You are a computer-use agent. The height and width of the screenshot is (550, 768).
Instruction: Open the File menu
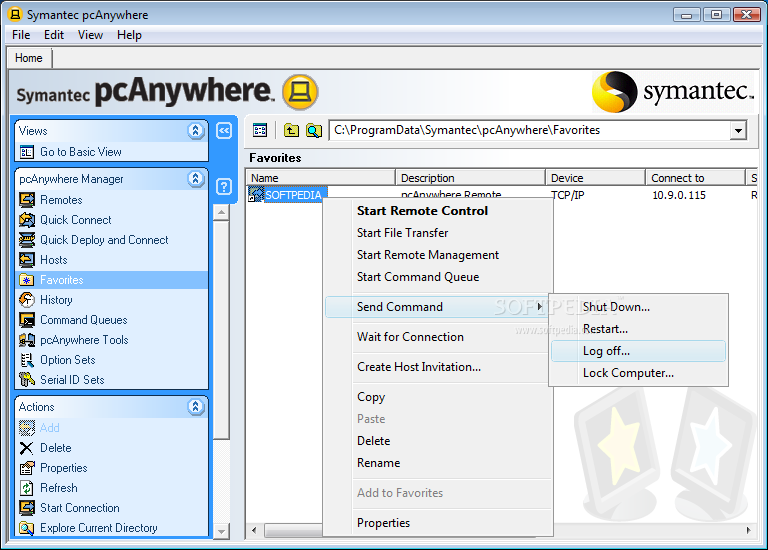[21, 35]
